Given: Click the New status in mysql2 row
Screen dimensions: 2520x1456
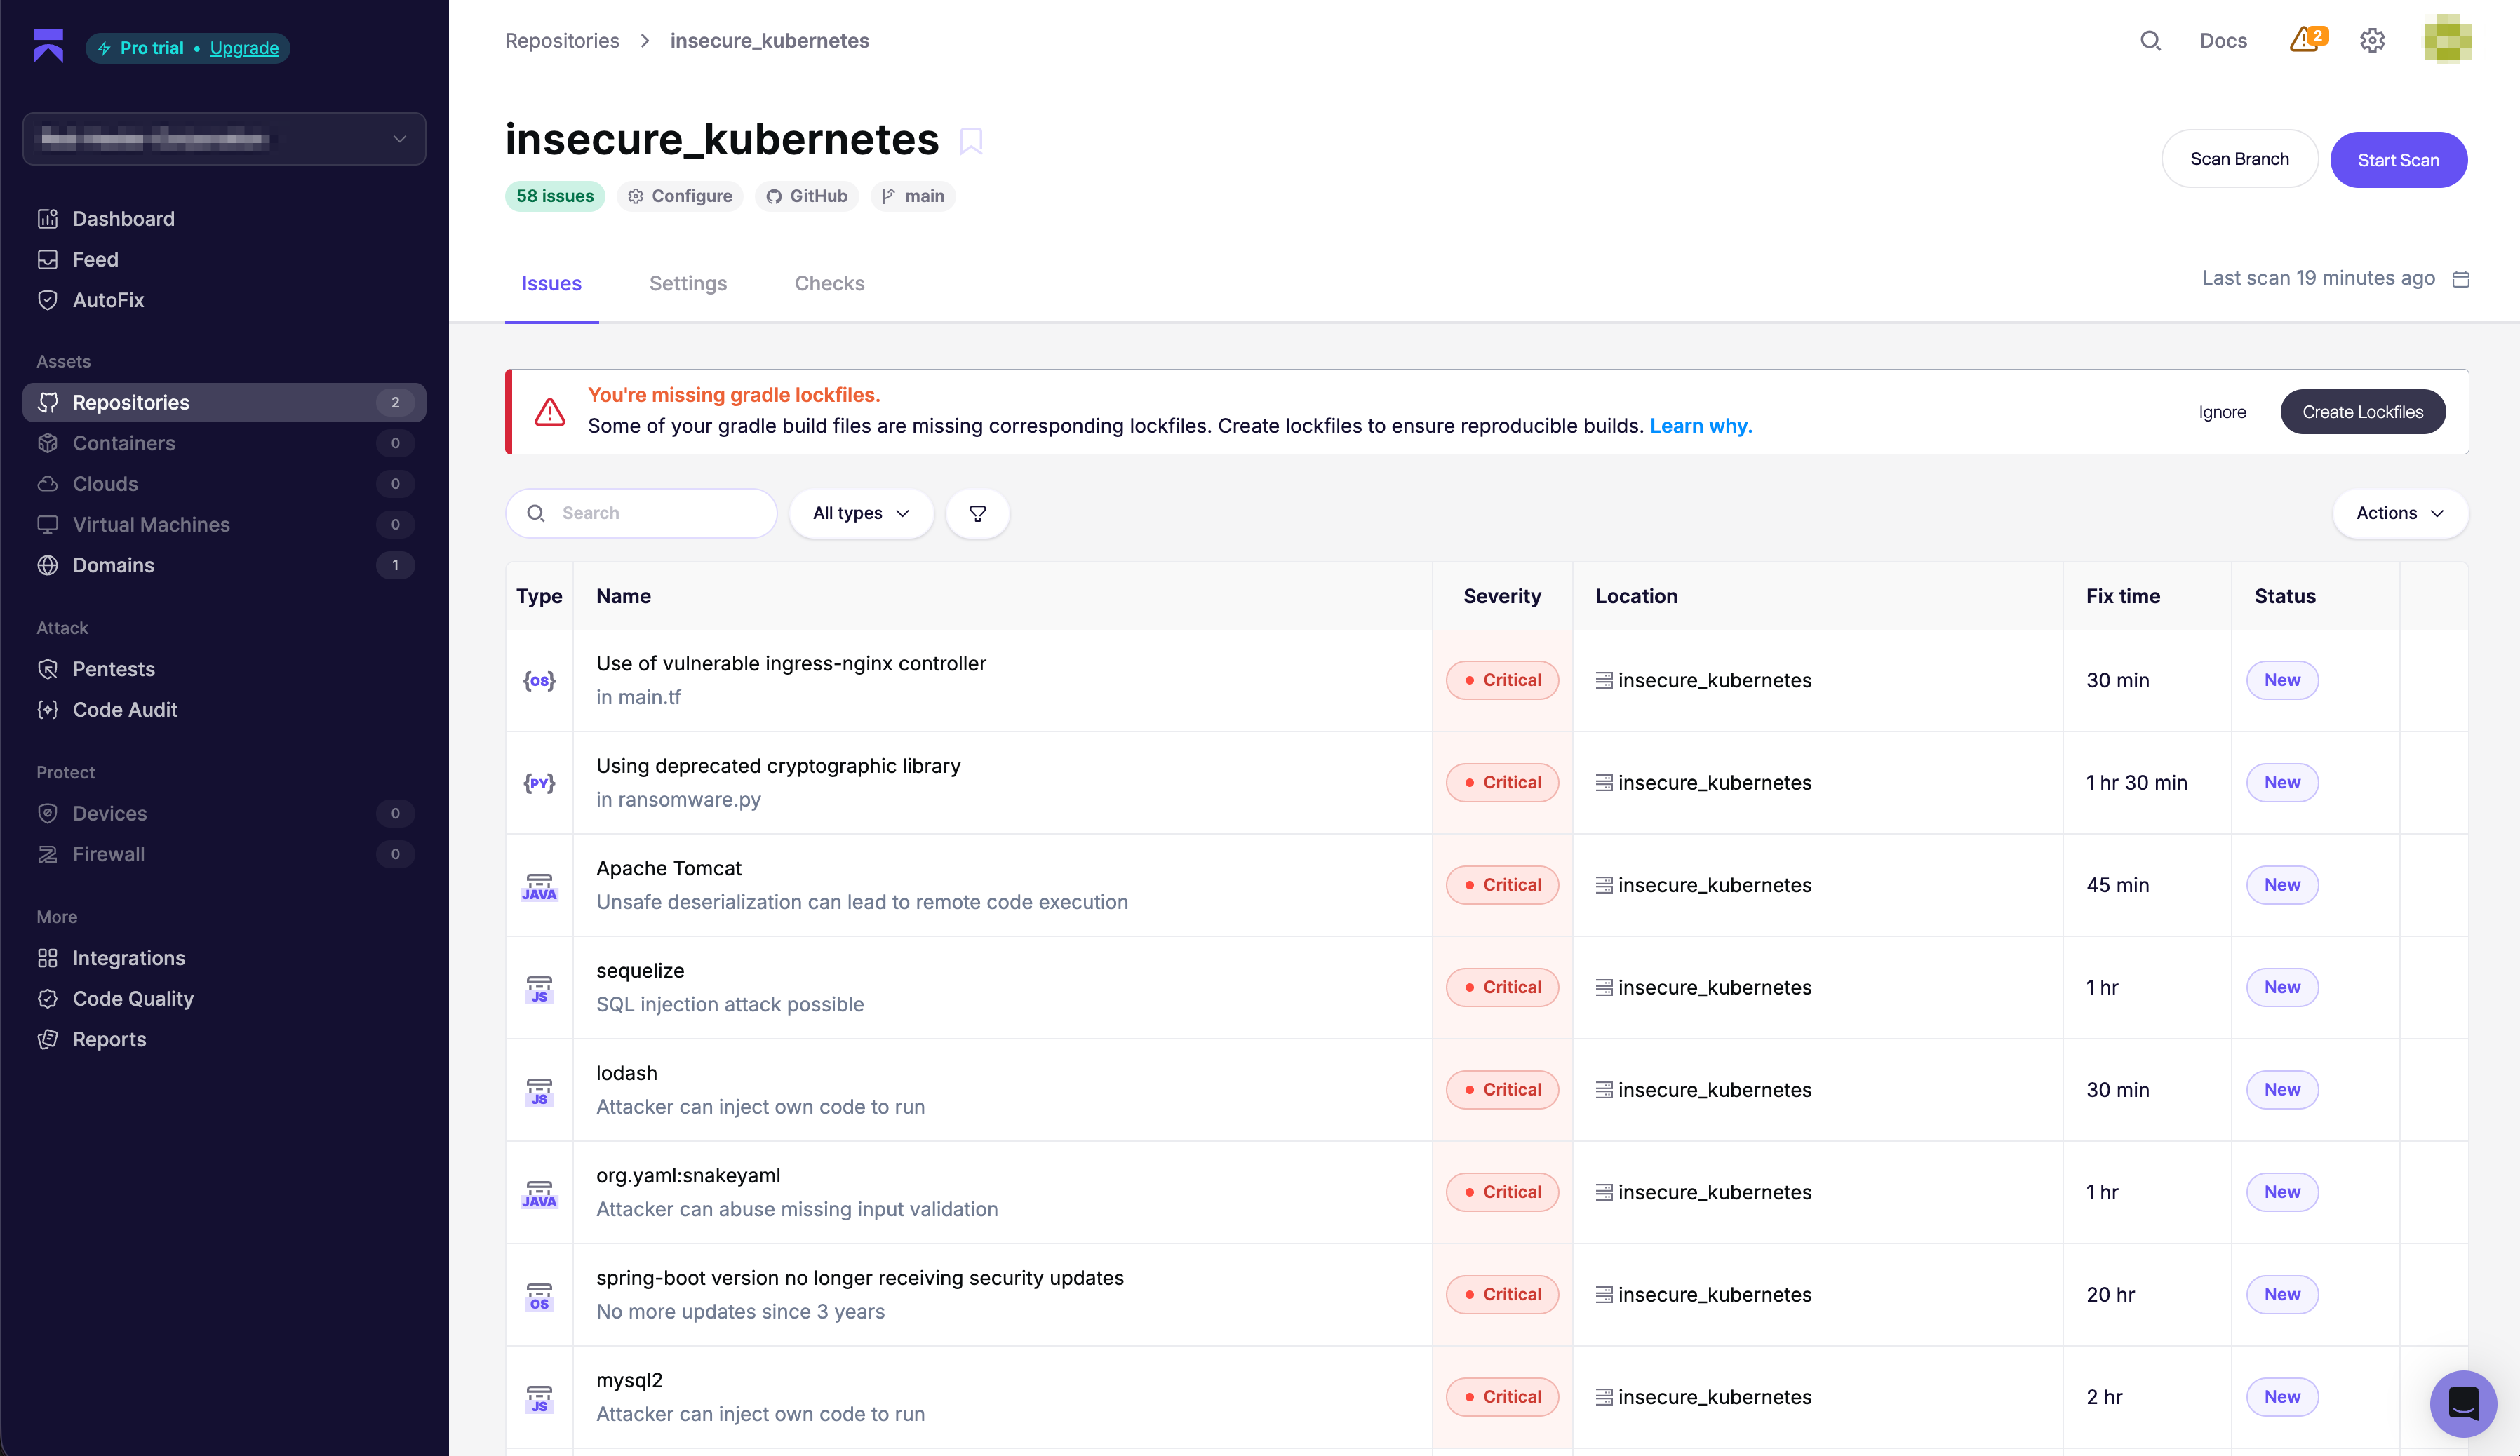Looking at the screenshot, I should coord(2282,1397).
